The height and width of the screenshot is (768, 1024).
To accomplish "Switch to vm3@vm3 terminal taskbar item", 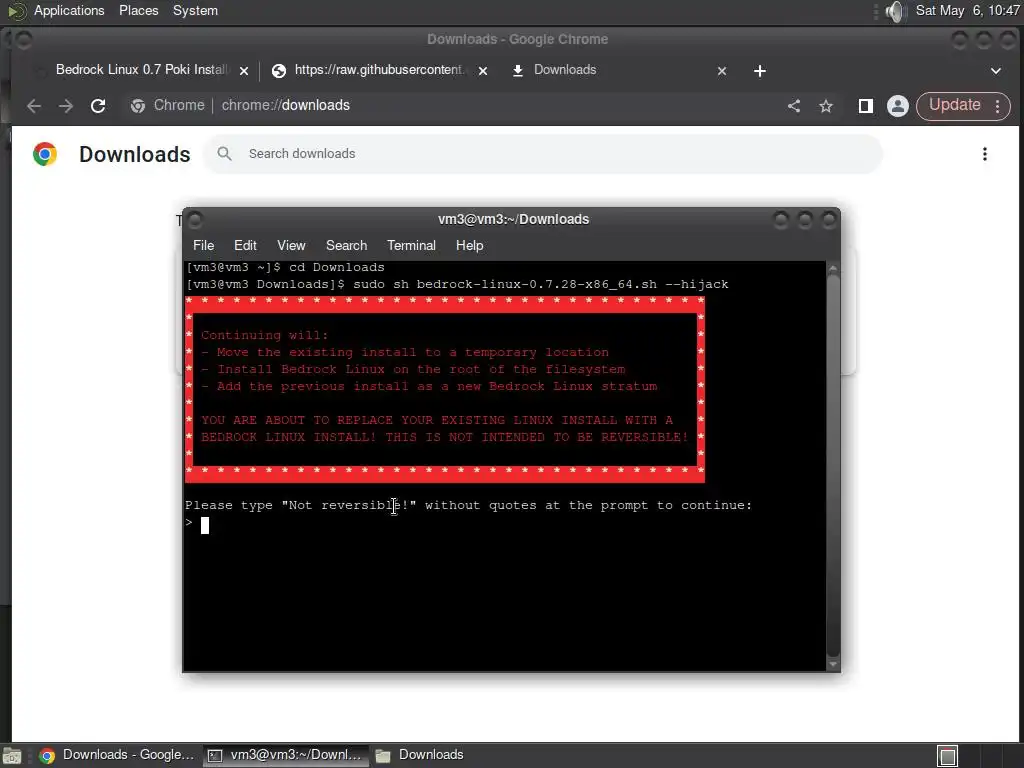I will click(x=285, y=755).
